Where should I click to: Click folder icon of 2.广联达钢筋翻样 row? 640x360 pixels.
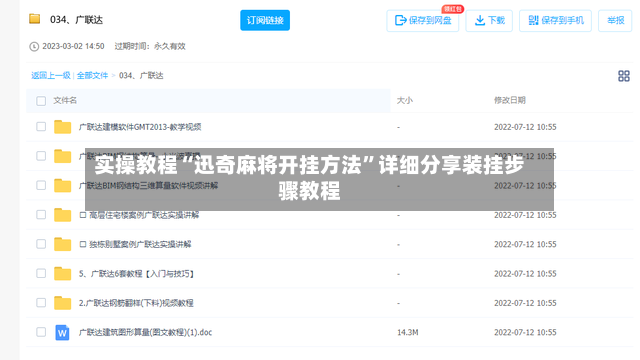pyautogui.click(x=62, y=303)
